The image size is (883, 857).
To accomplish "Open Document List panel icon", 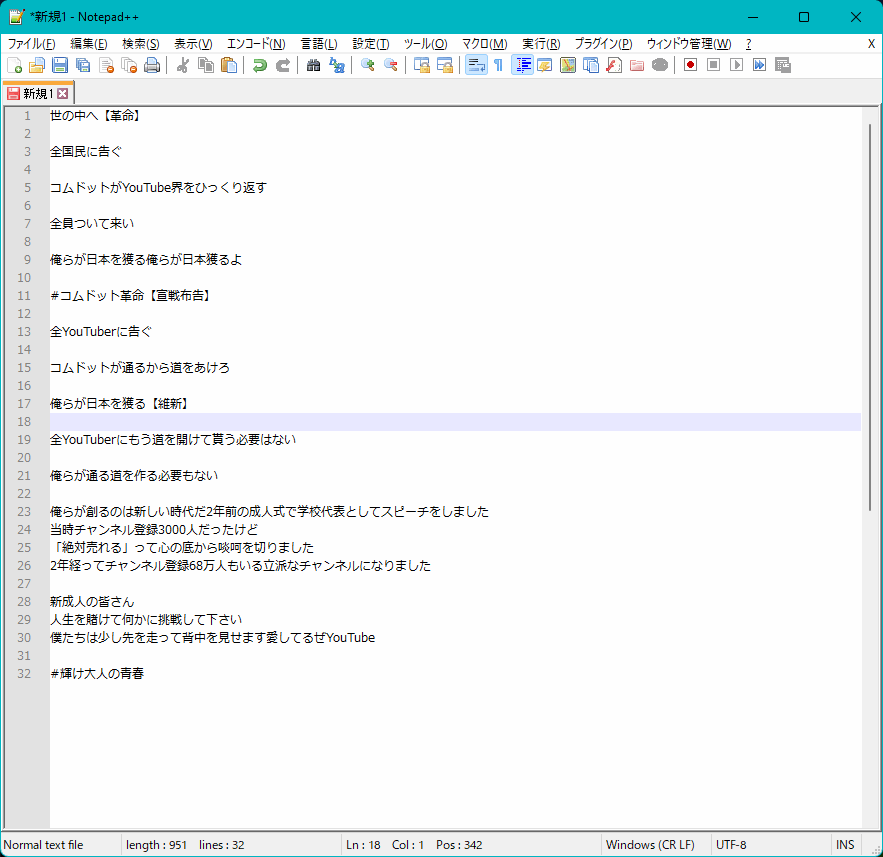I will pyautogui.click(x=591, y=65).
